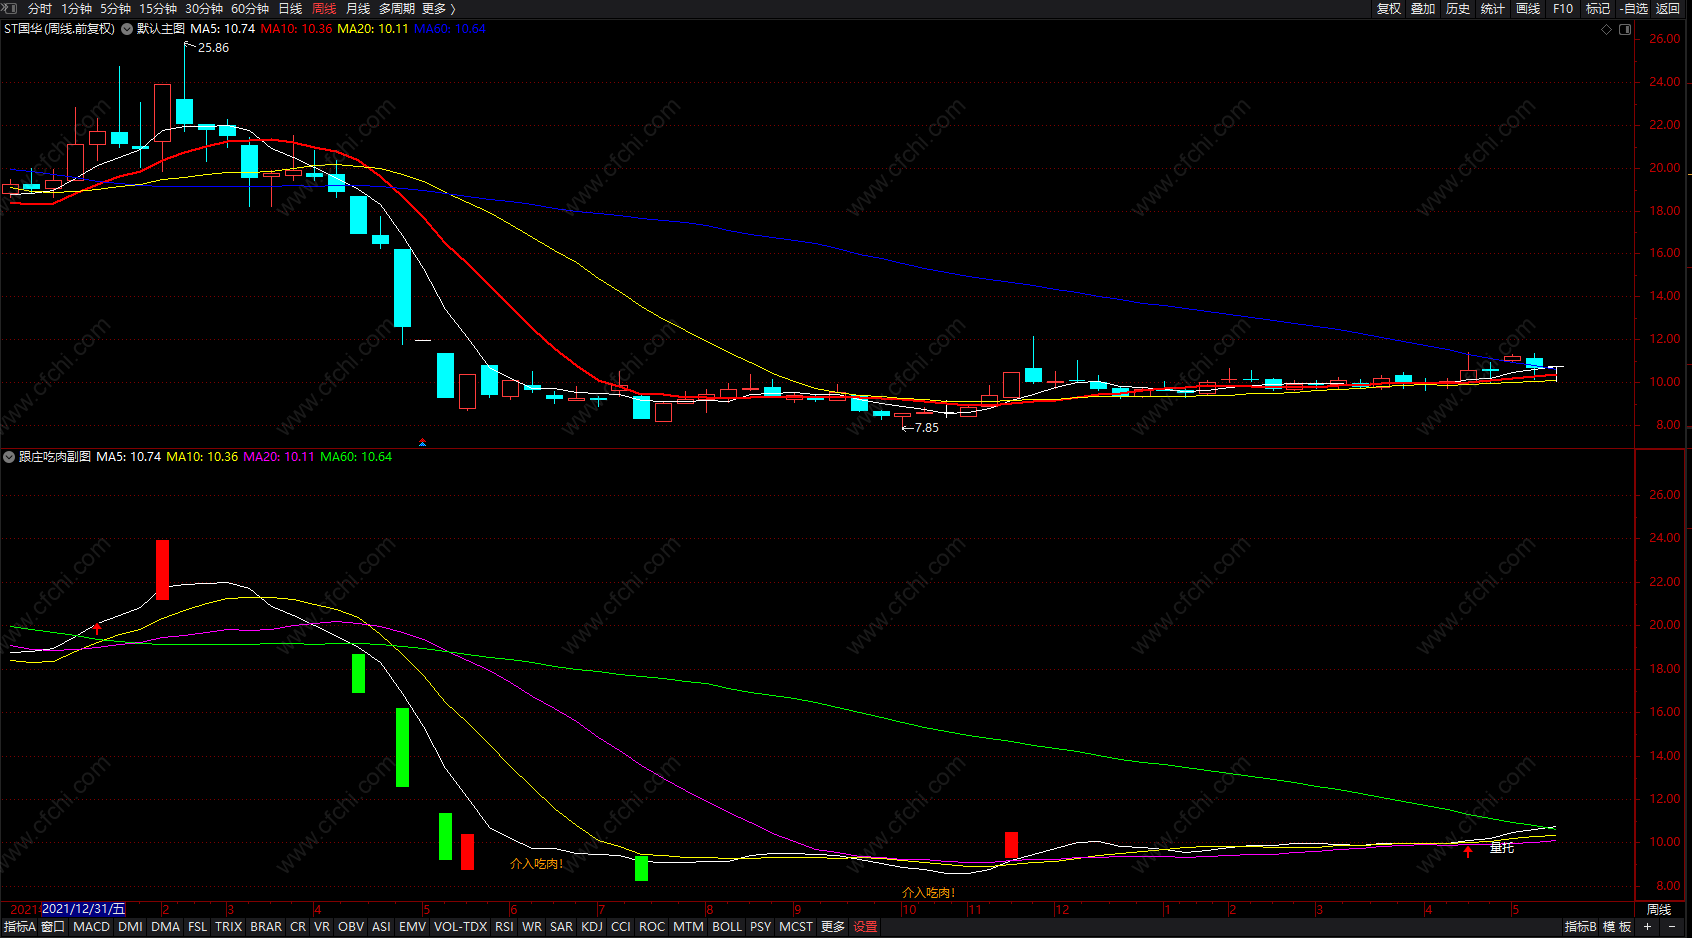Apply the FSL indicator
Screen dimensions: 1692x938
click(198, 927)
